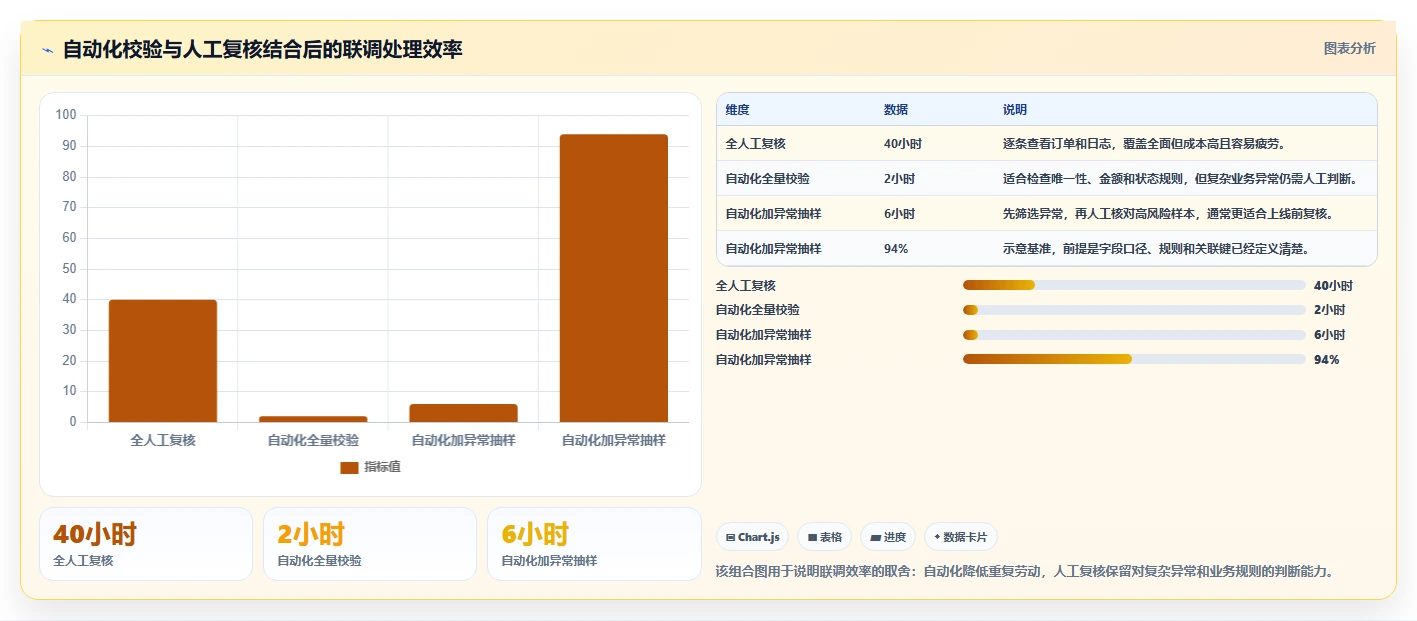Click the tallest bar reaching 94
1417x621 pixels.
[x=614, y=278]
